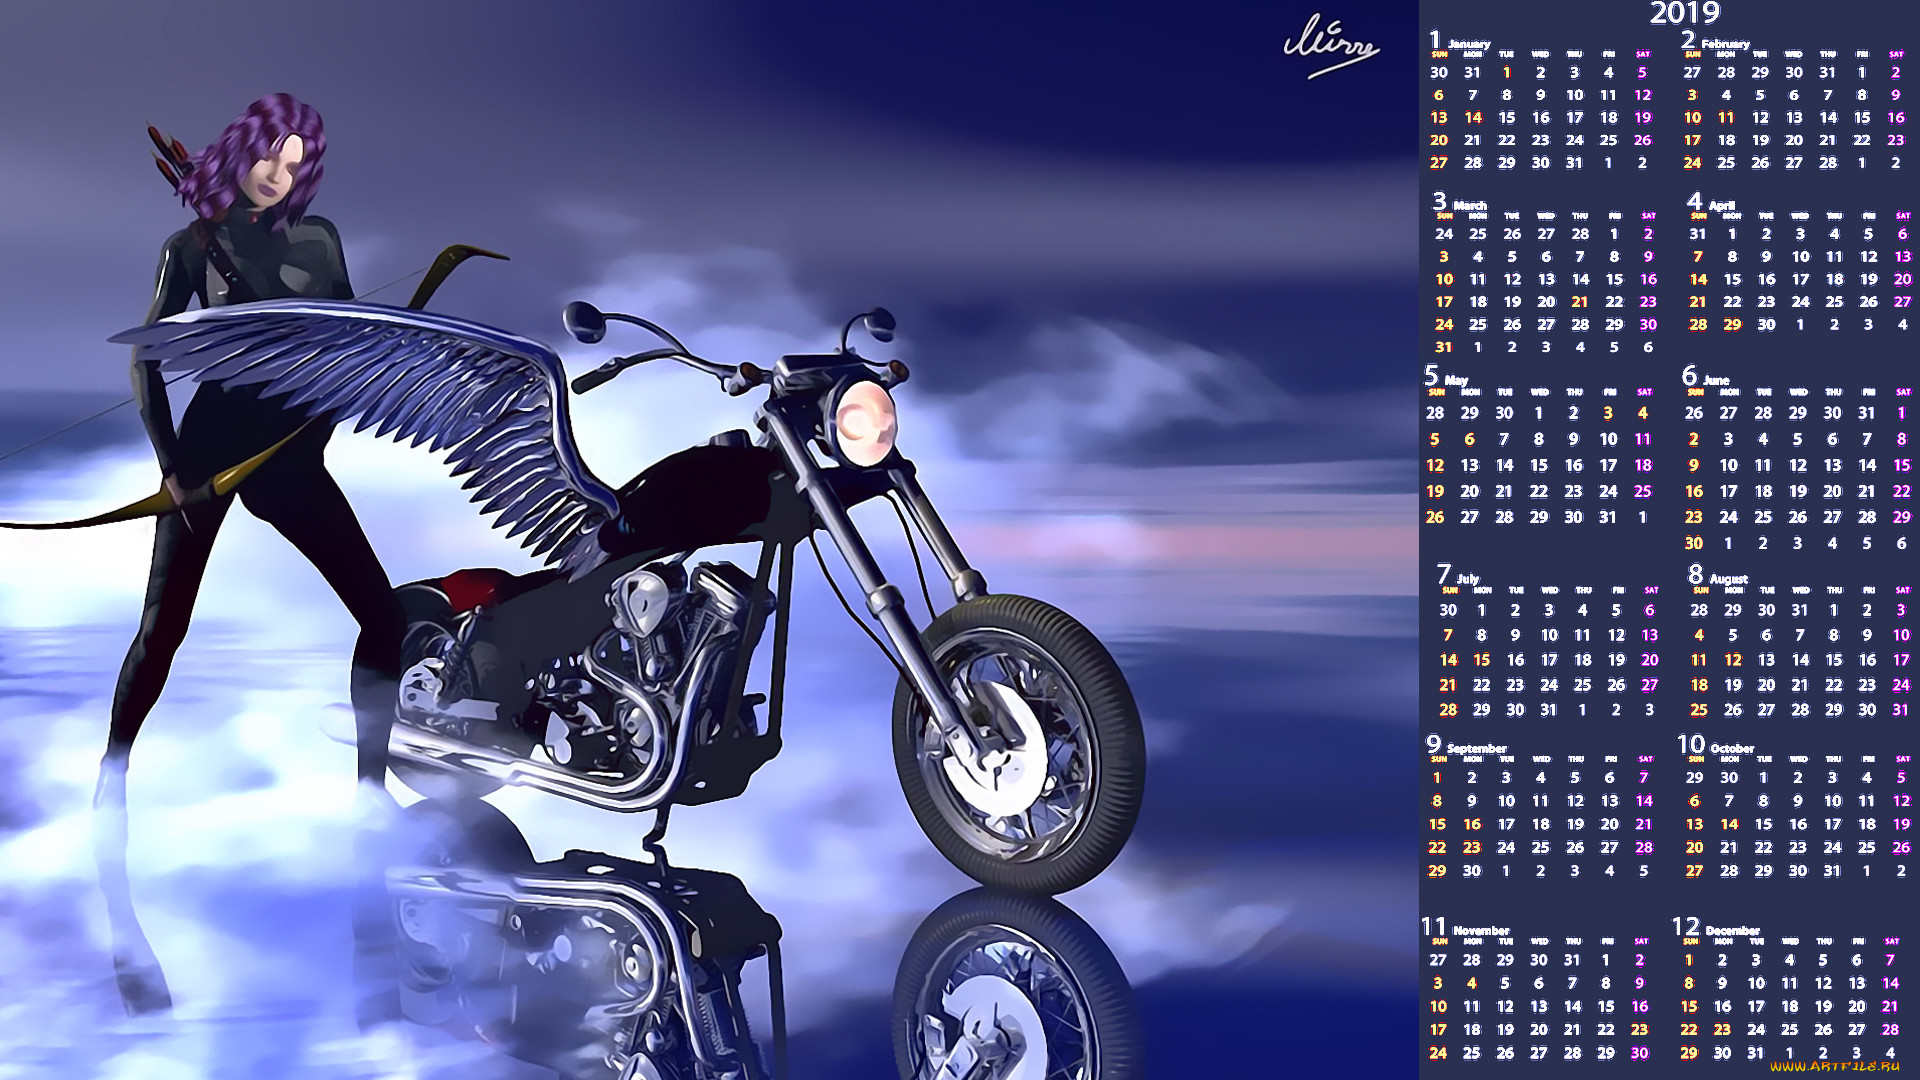Click day 14 in October calendar
The image size is (1920, 1080).
pos(1729,825)
